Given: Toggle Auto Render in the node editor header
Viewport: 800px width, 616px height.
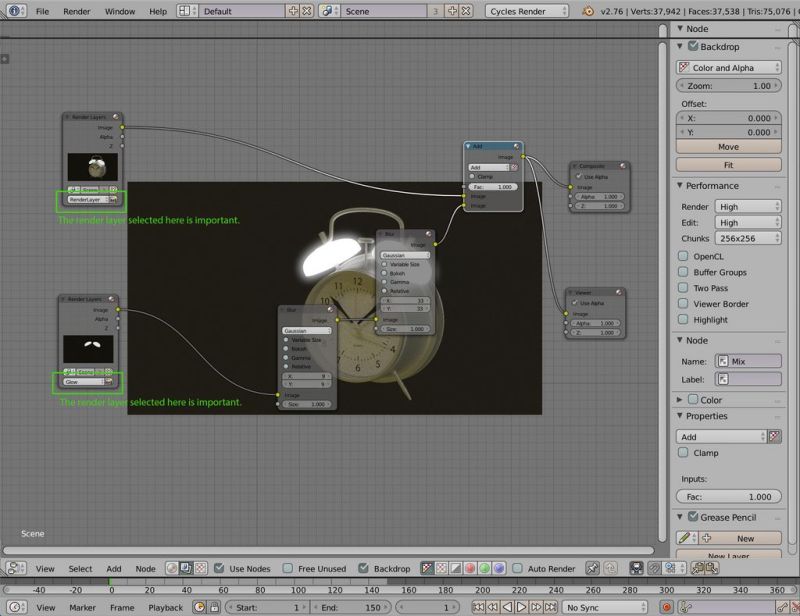Looking at the screenshot, I should [x=516, y=568].
